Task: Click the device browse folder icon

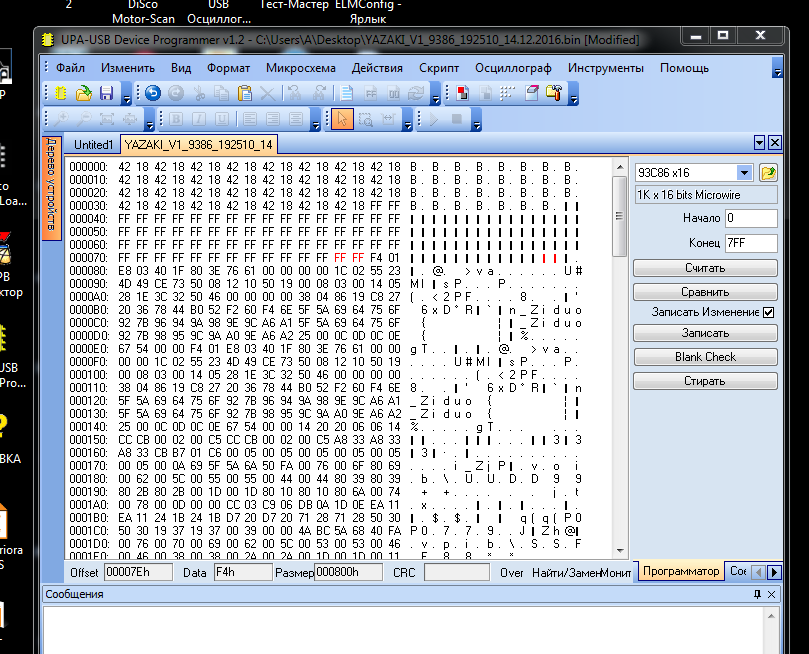Action: point(769,173)
